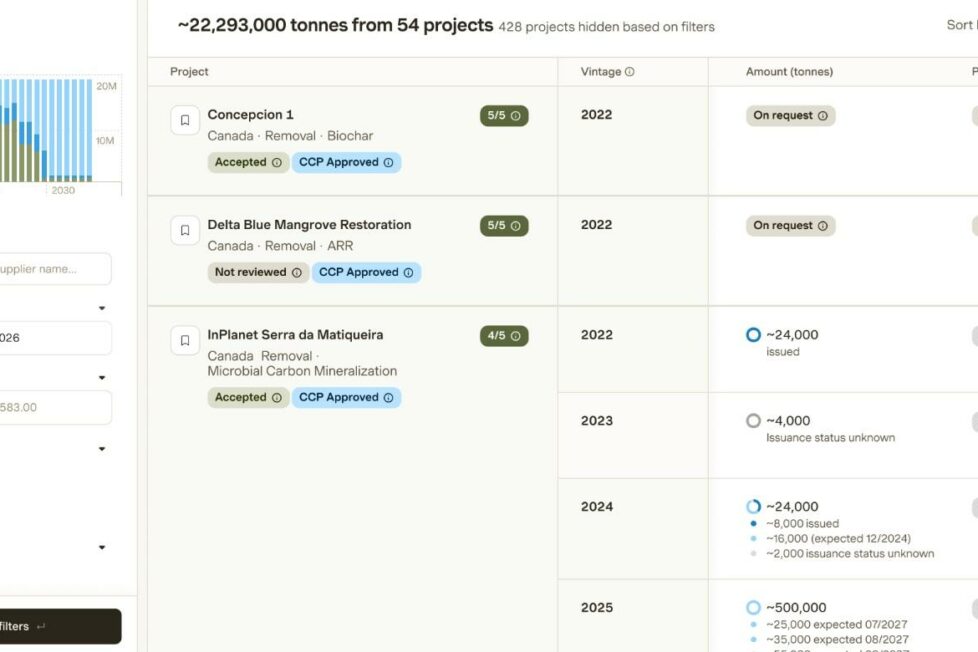Bookmark InPlanet Serra da Matiqueira project

click(185, 340)
